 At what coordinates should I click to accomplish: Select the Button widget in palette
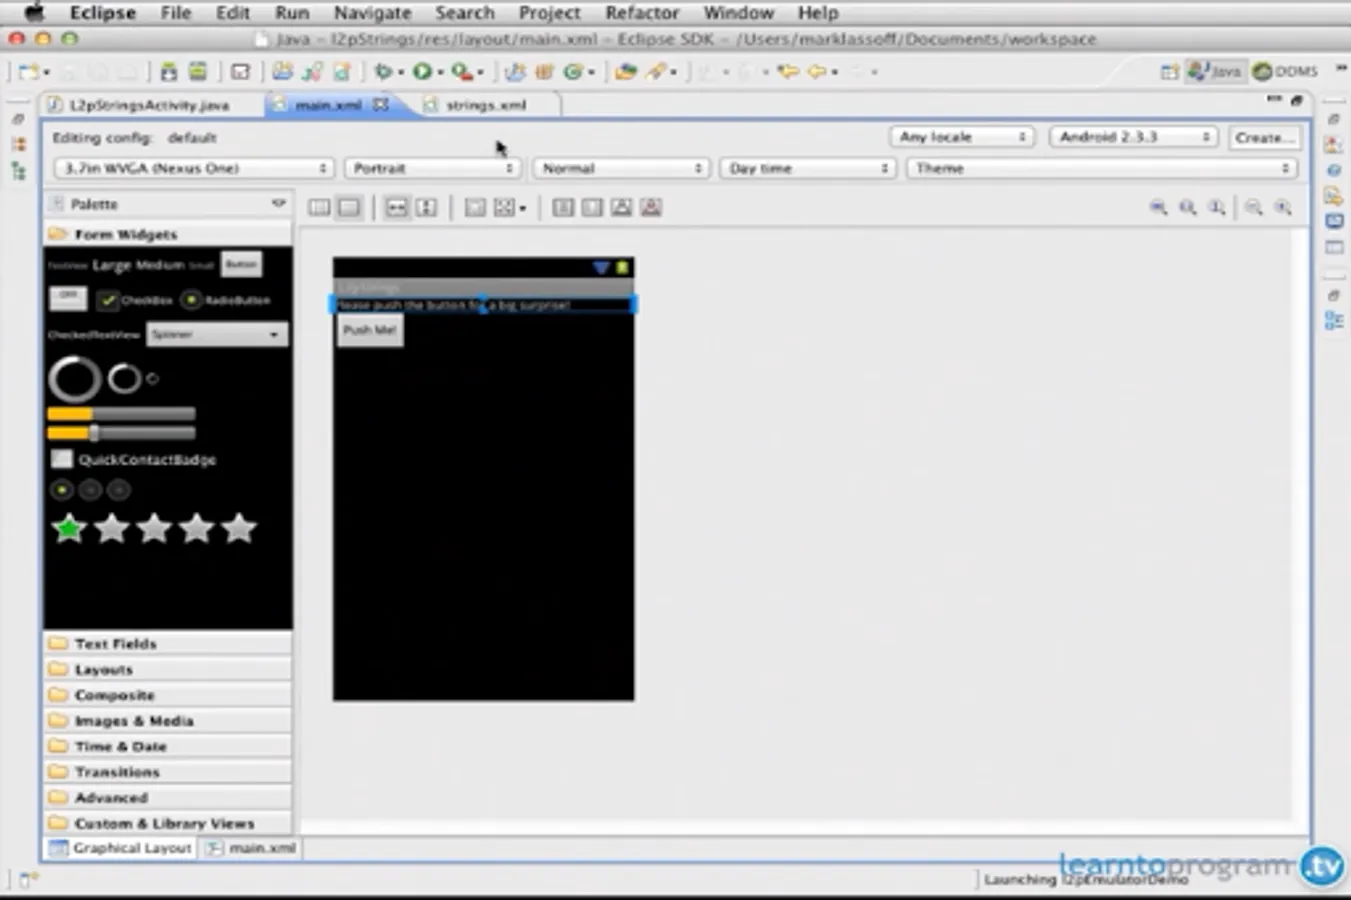(x=241, y=264)
